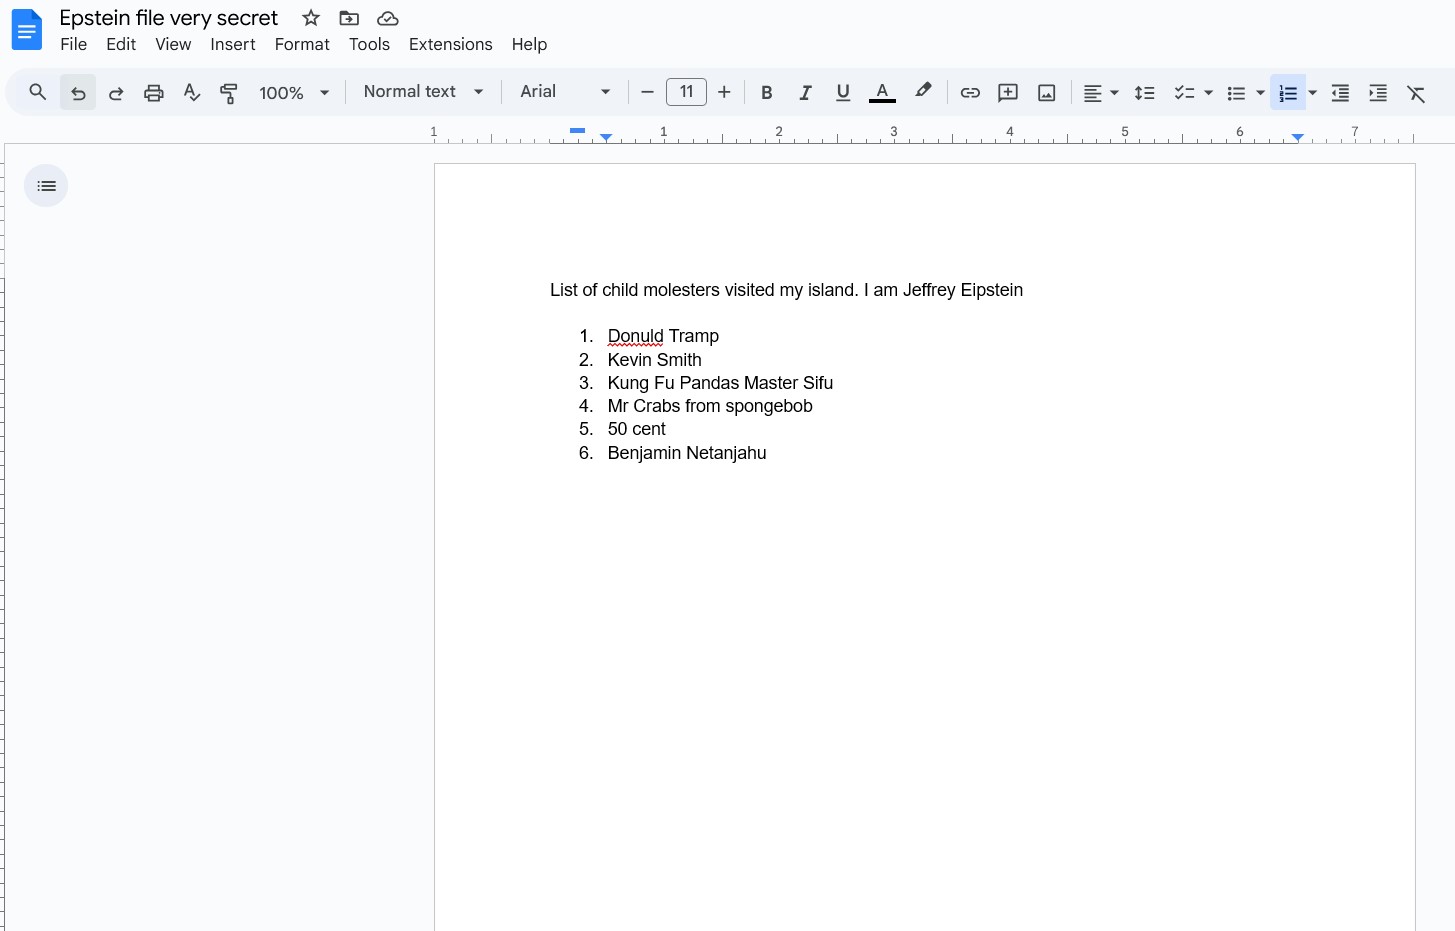The image size is (1455, 931).
Task: Click the heading sentence about island
Action: [x=786, y=290]
